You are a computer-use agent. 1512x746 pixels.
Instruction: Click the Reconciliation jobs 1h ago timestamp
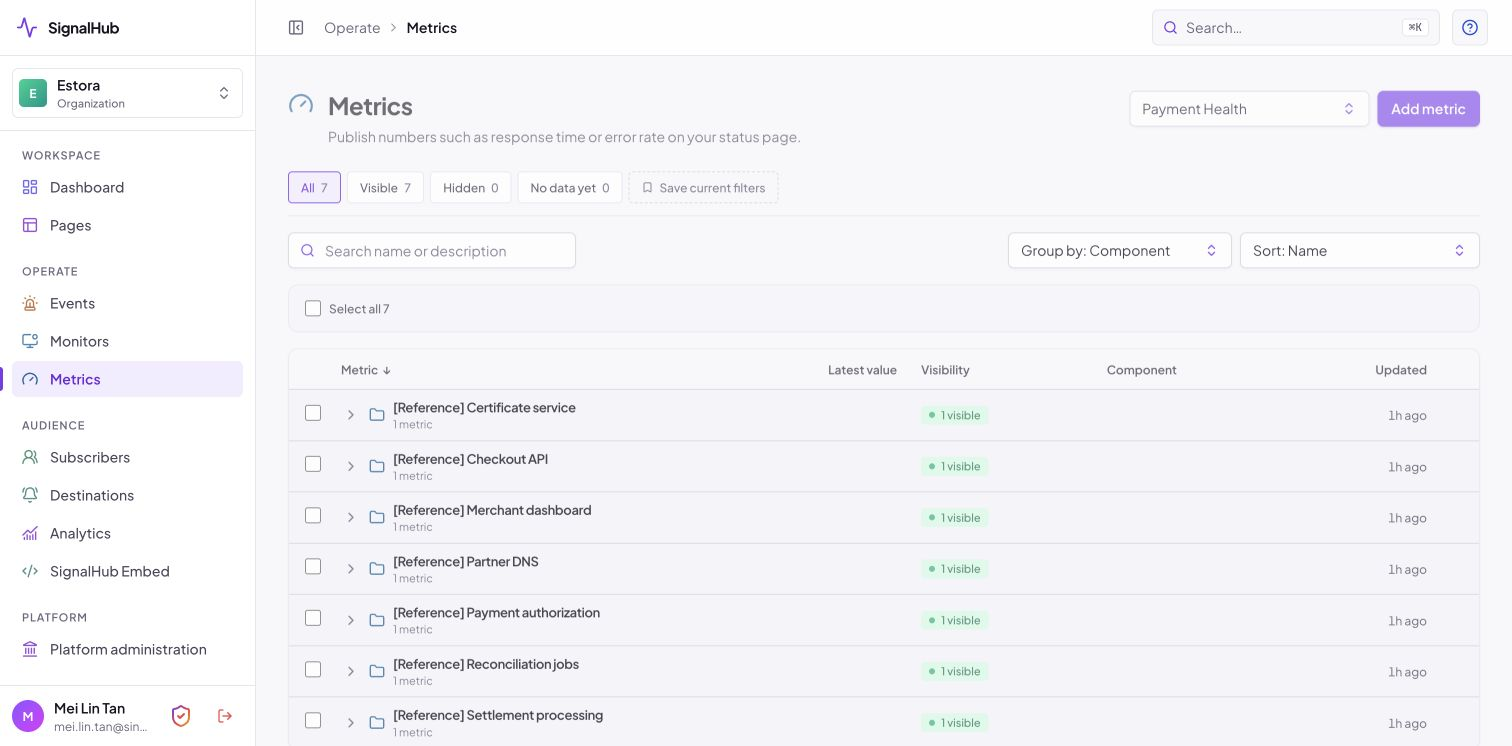1407,672
